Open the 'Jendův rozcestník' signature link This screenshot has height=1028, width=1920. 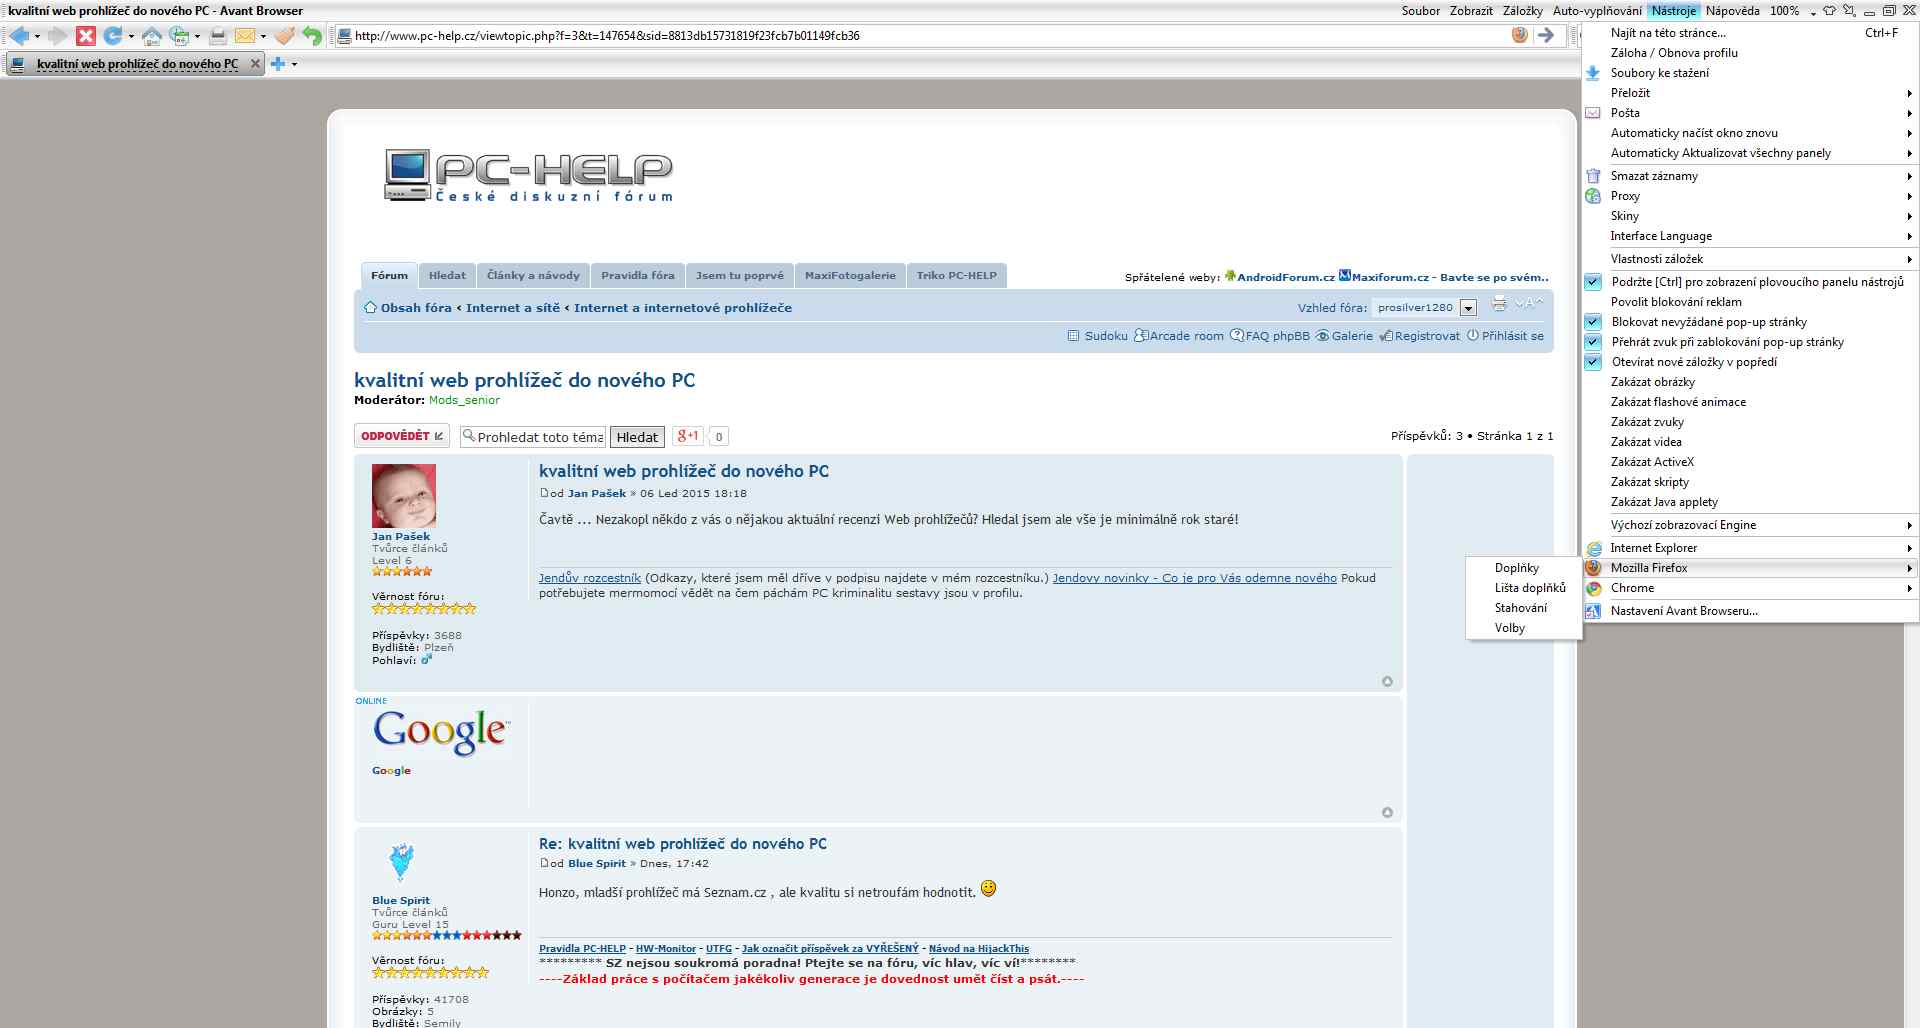590,578
